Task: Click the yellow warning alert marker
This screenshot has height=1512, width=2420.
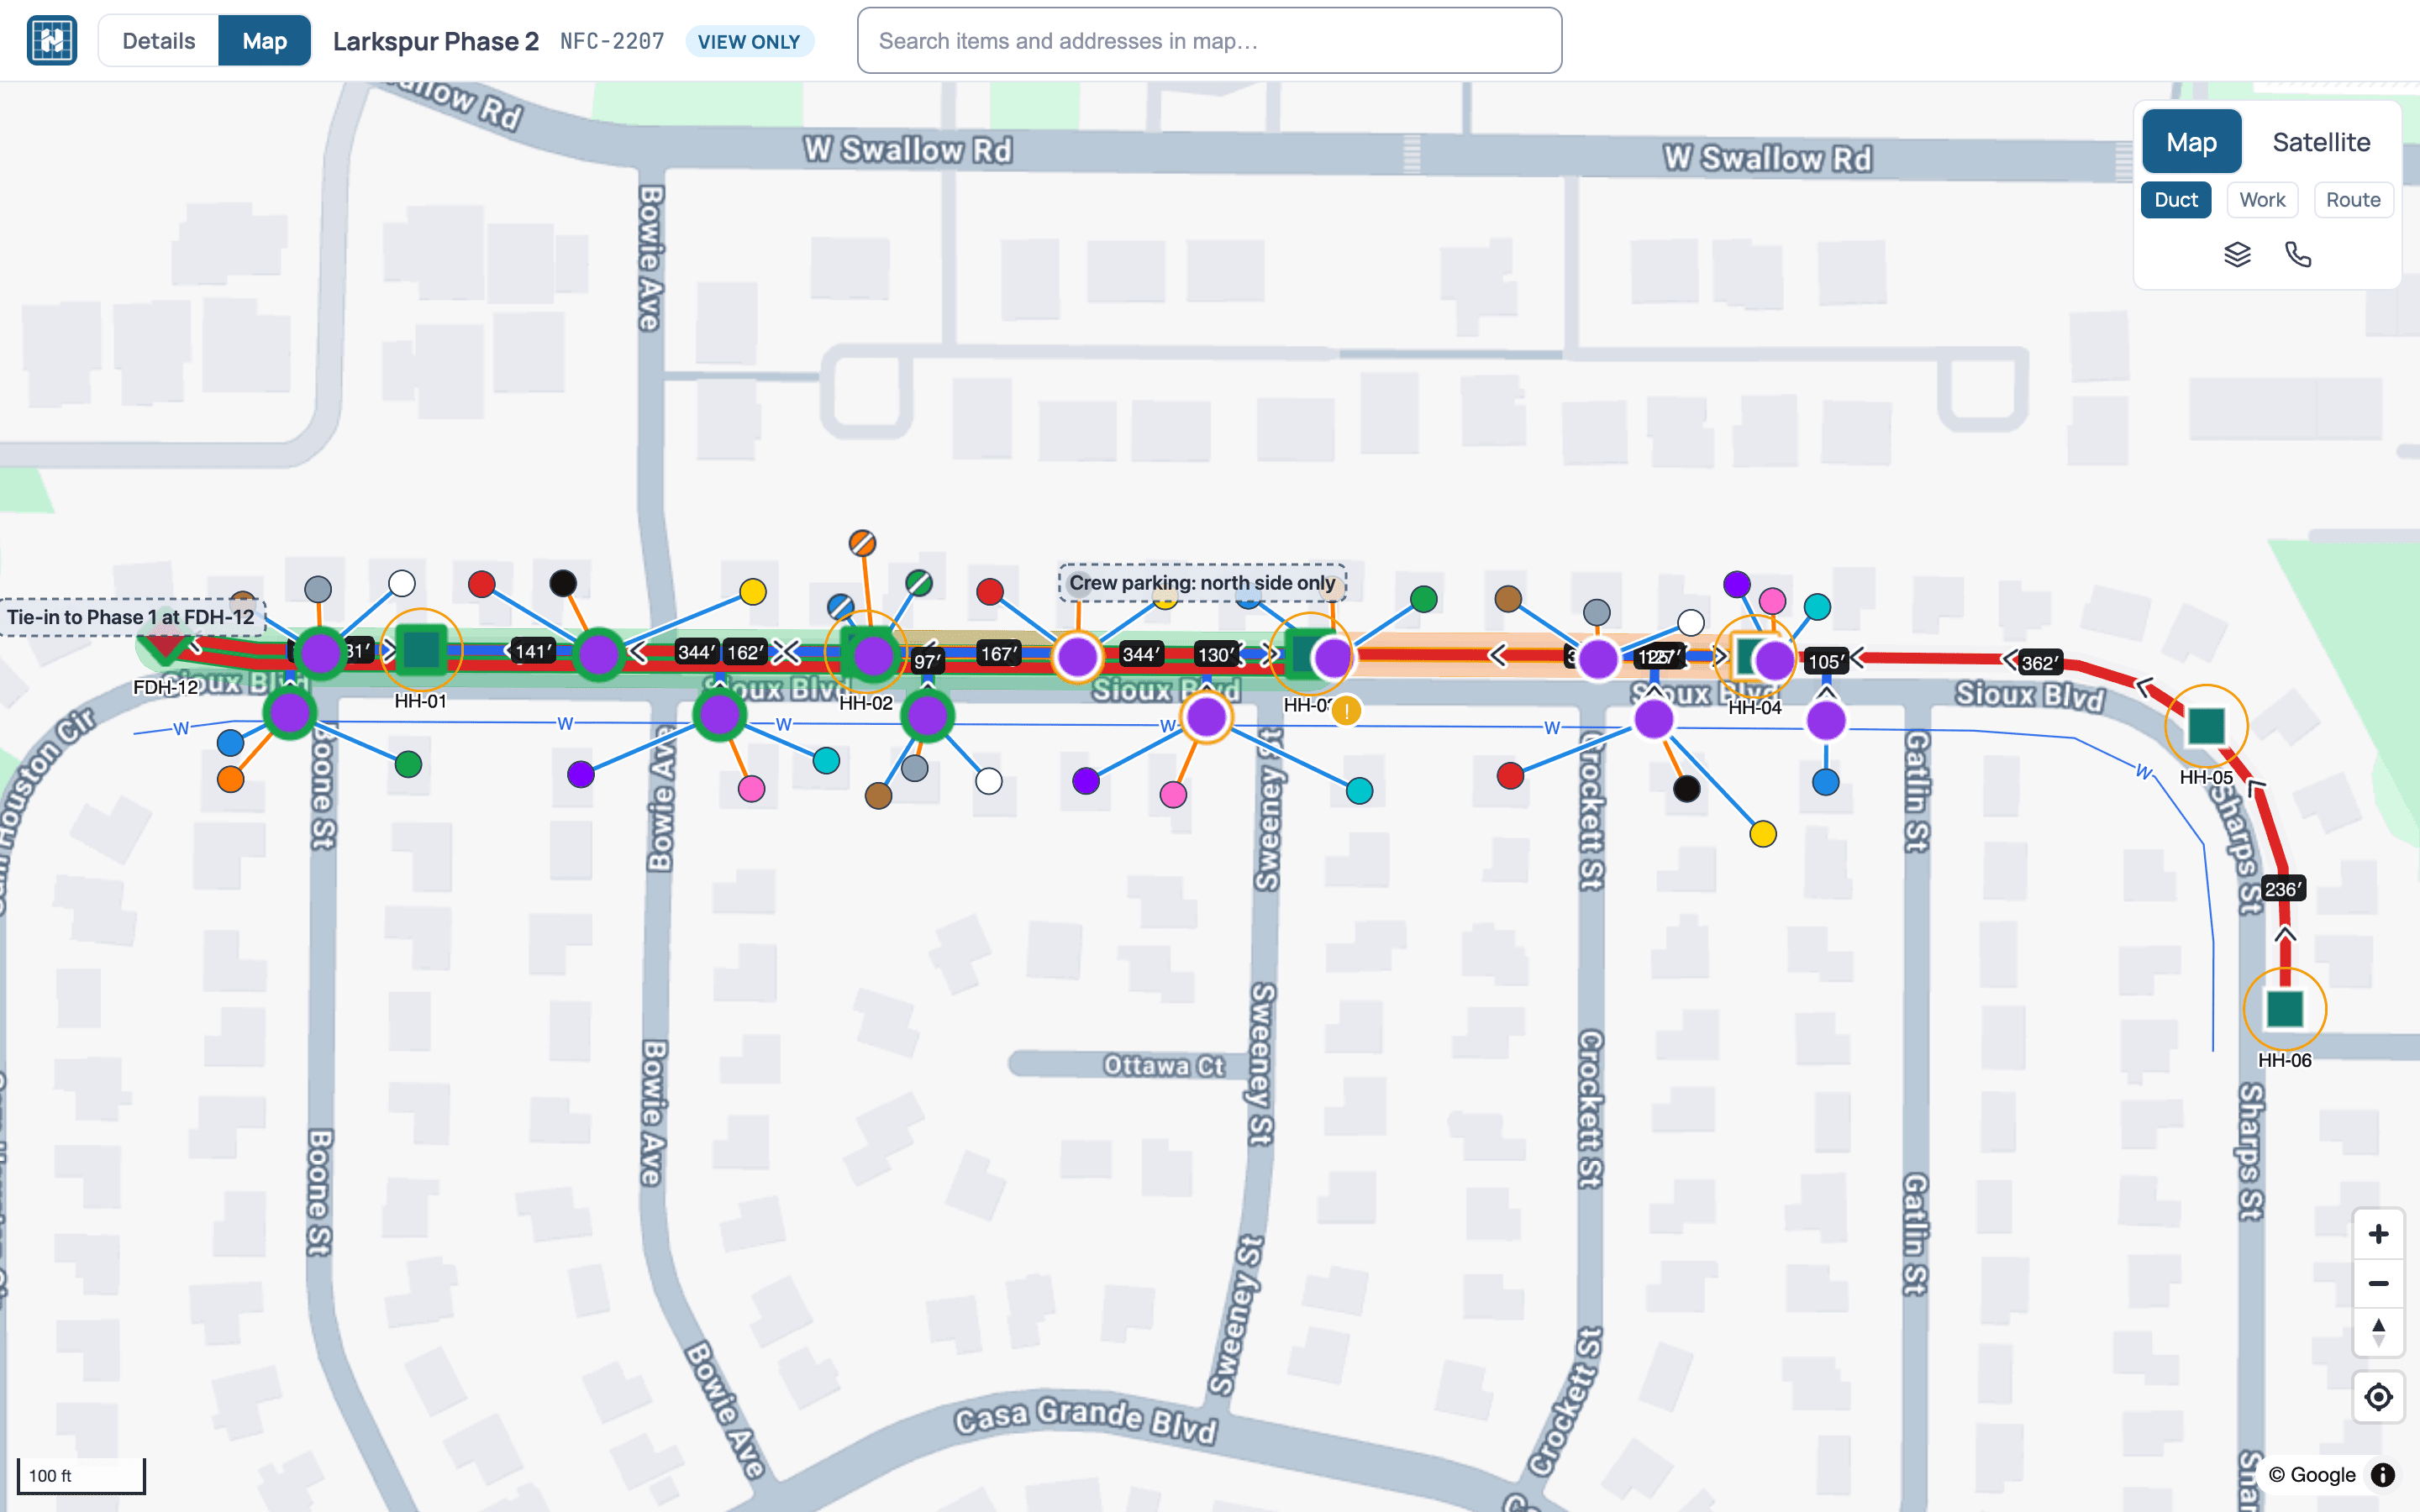Action: (x=1347, y=711)
